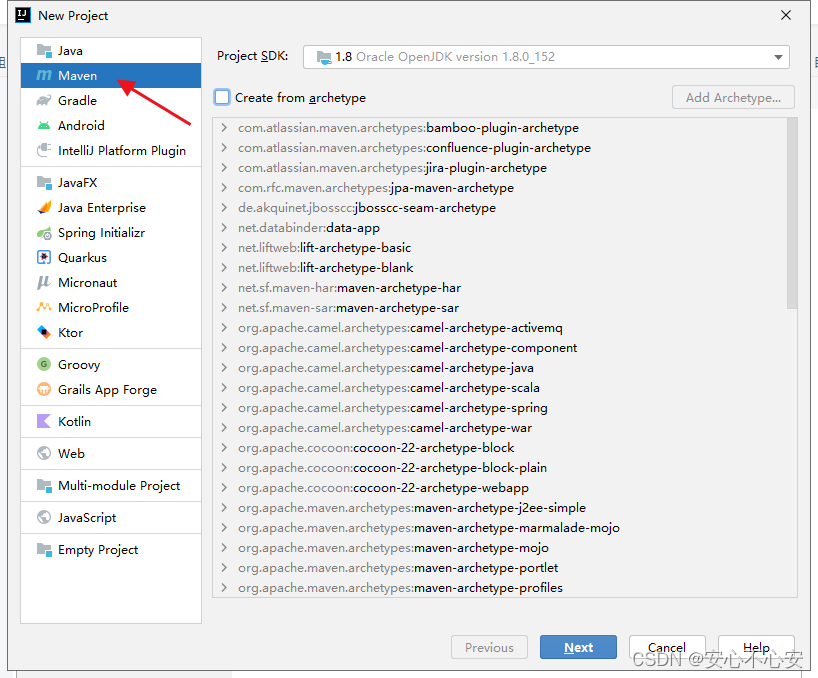This screenshot has height=678, width=818.
Task: Select camel-archetype-component row
Action: pyautogui.click(x=500, y=348)
